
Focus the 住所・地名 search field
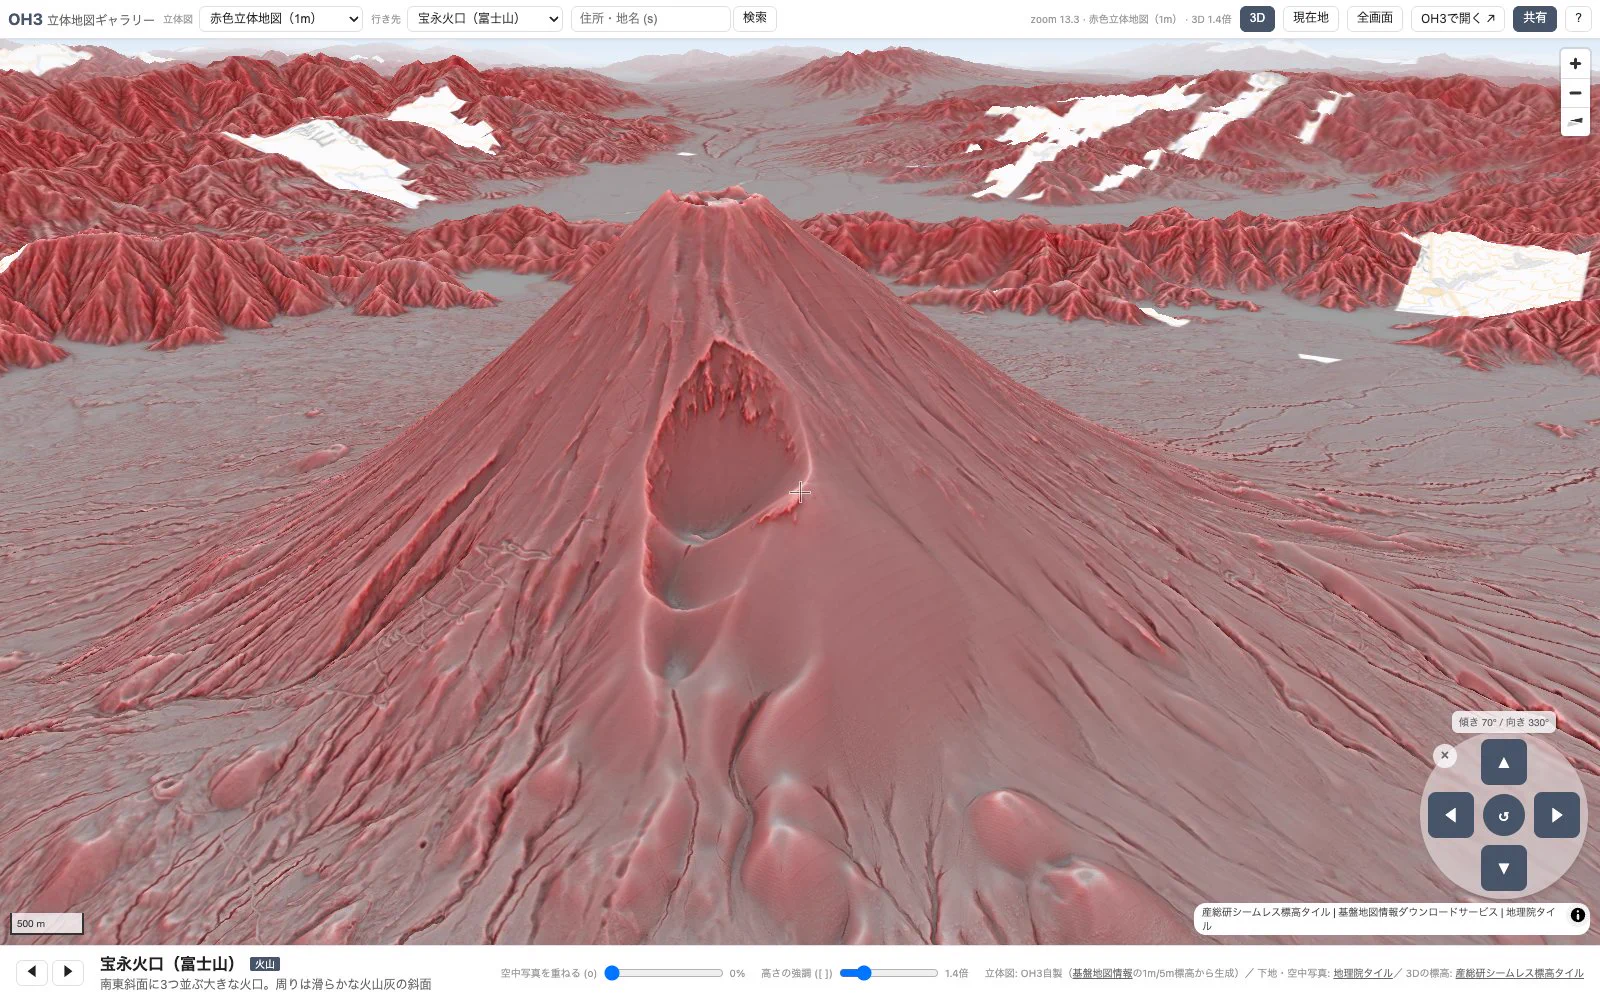(651, 19)
